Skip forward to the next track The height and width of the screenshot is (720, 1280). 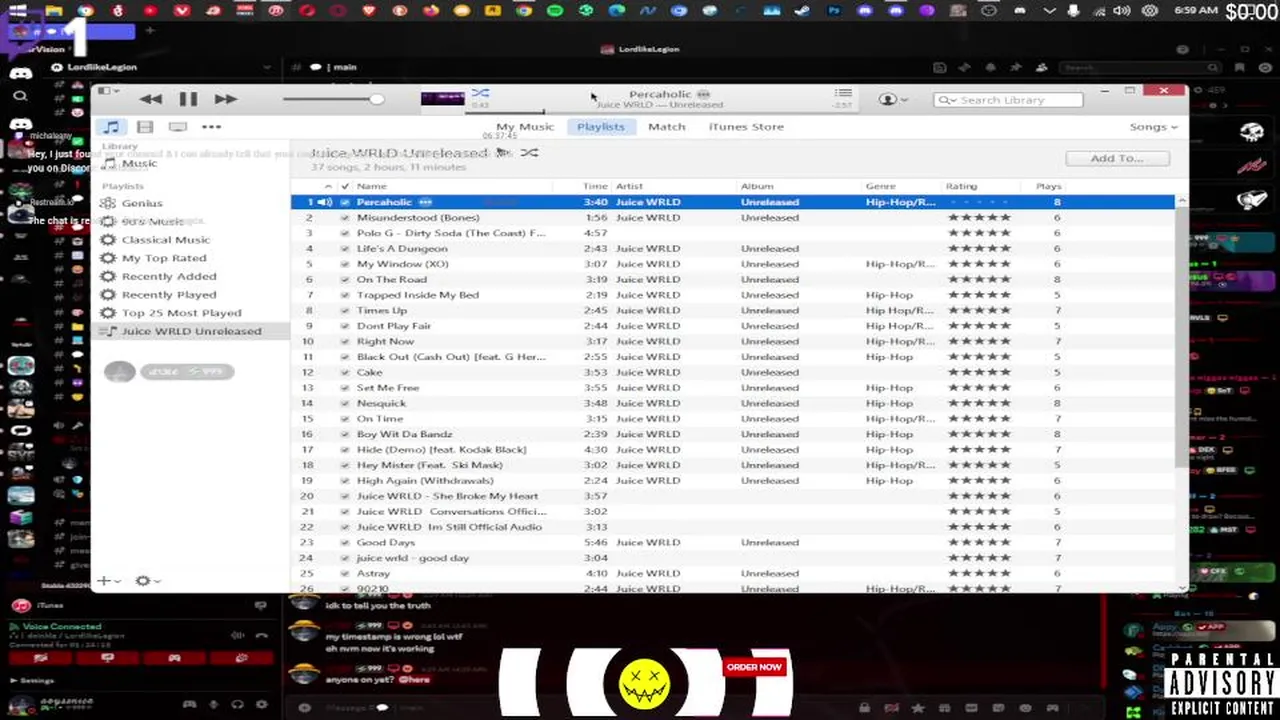(225, 99)
